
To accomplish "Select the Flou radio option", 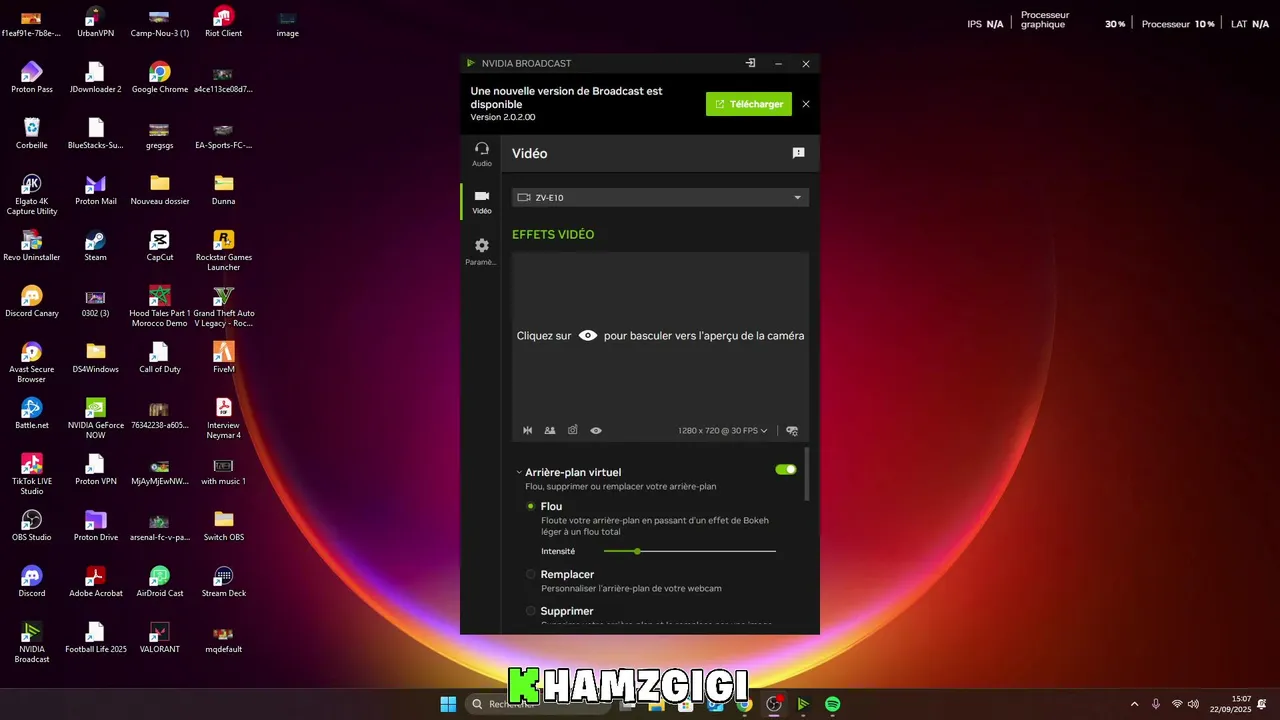I will click(x=531, y=506).
